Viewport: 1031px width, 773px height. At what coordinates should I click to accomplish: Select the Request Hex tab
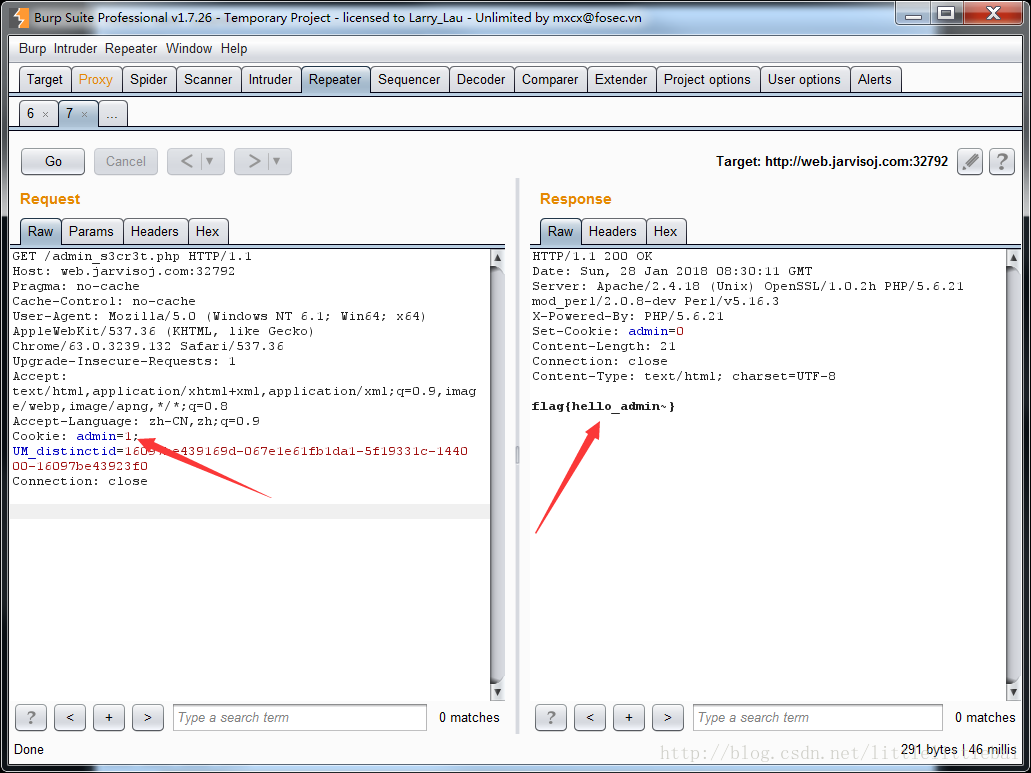click(207, 231)
